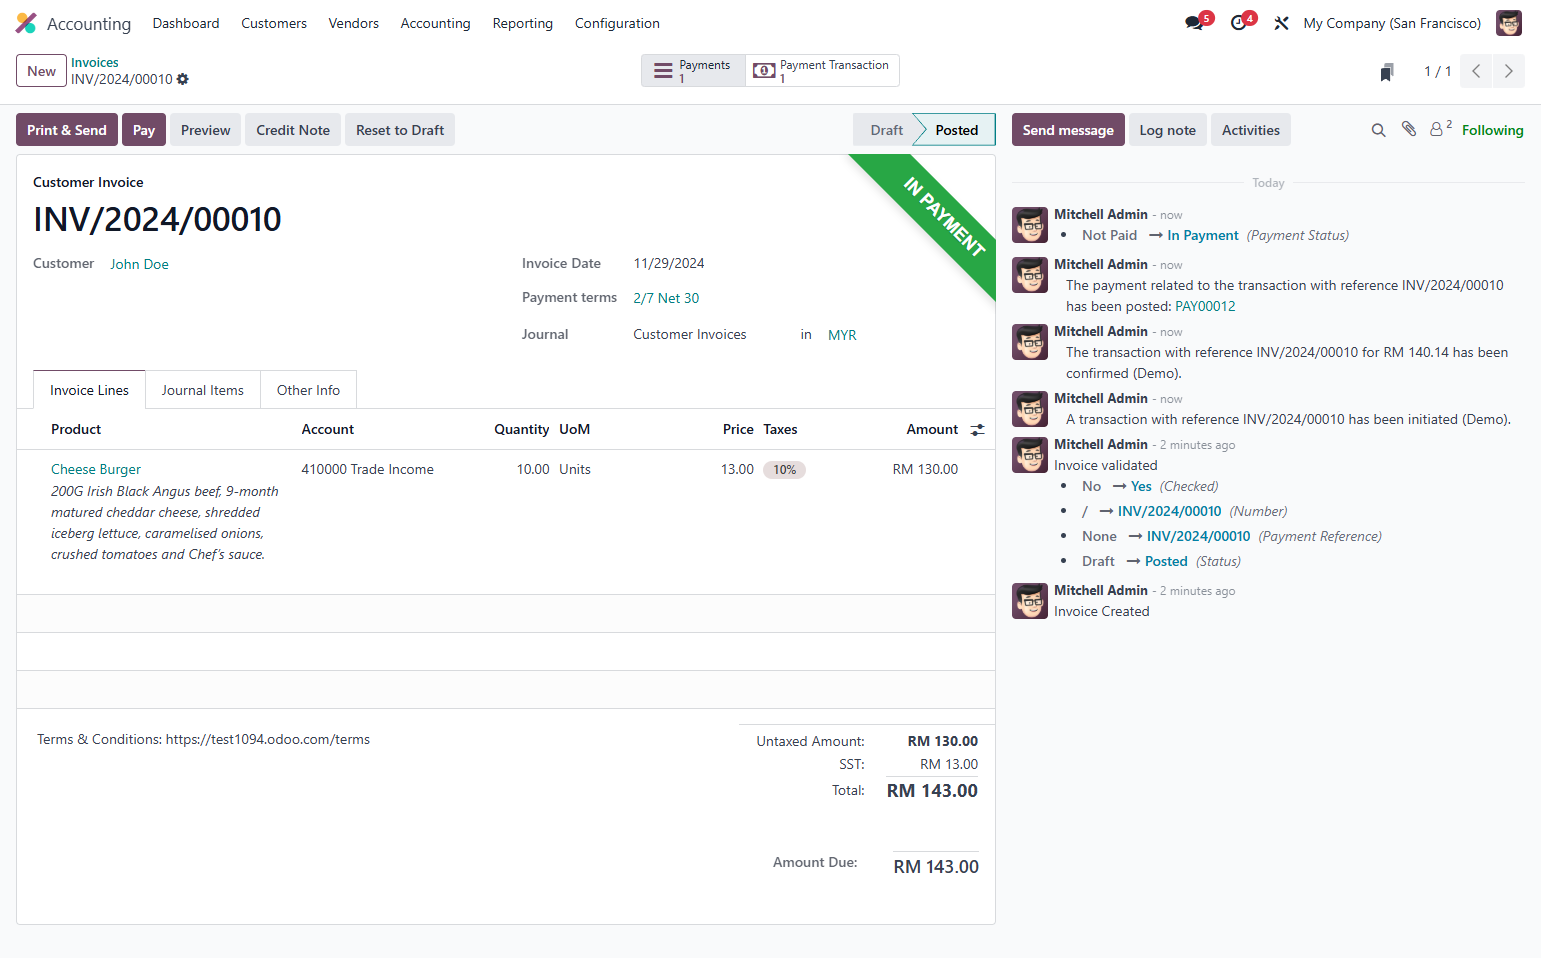Open the Accounting app home logo
This screenshot has height=958, width=1541.
click(26, 23)
